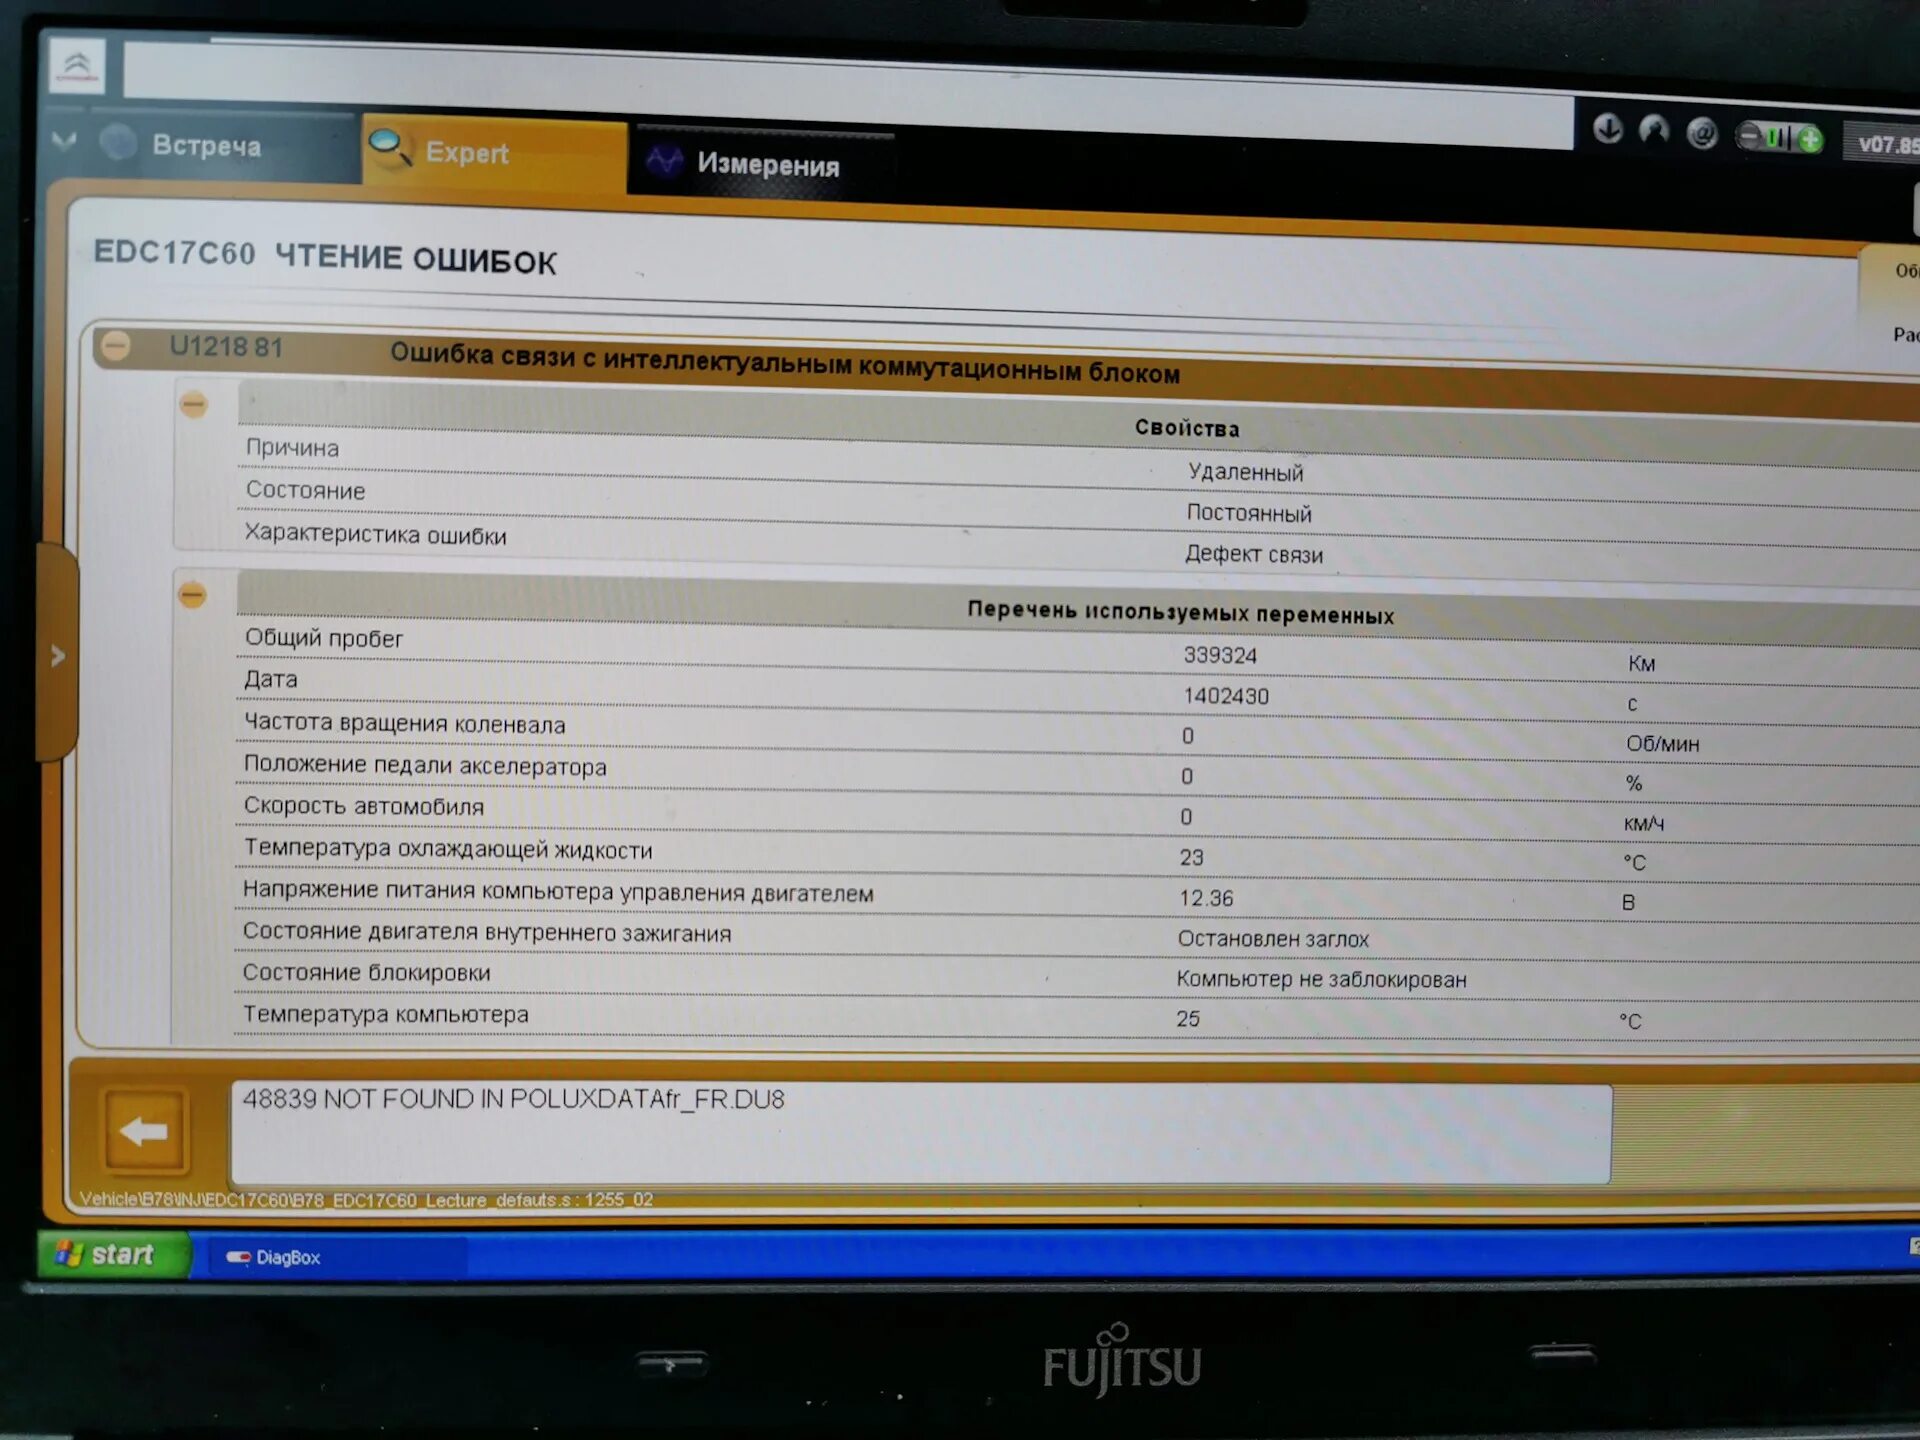Collapse the U1218 81 fault entry
The image size is (1920, 1440).
(116, 346)
